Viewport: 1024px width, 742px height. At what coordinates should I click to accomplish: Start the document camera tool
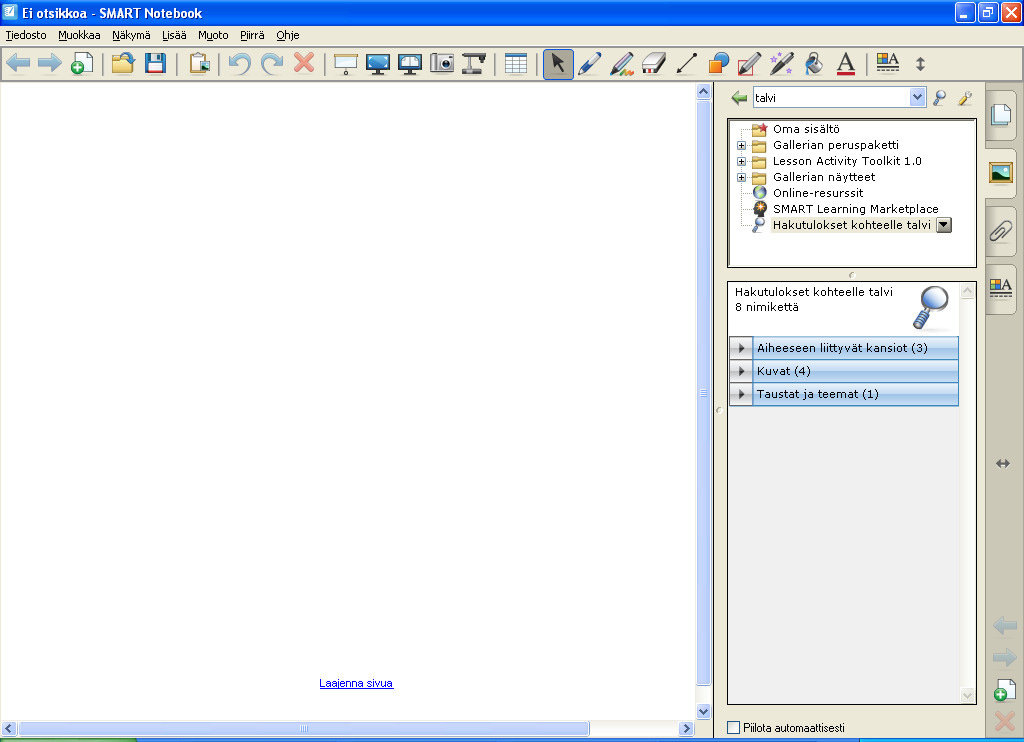point(473,63)
